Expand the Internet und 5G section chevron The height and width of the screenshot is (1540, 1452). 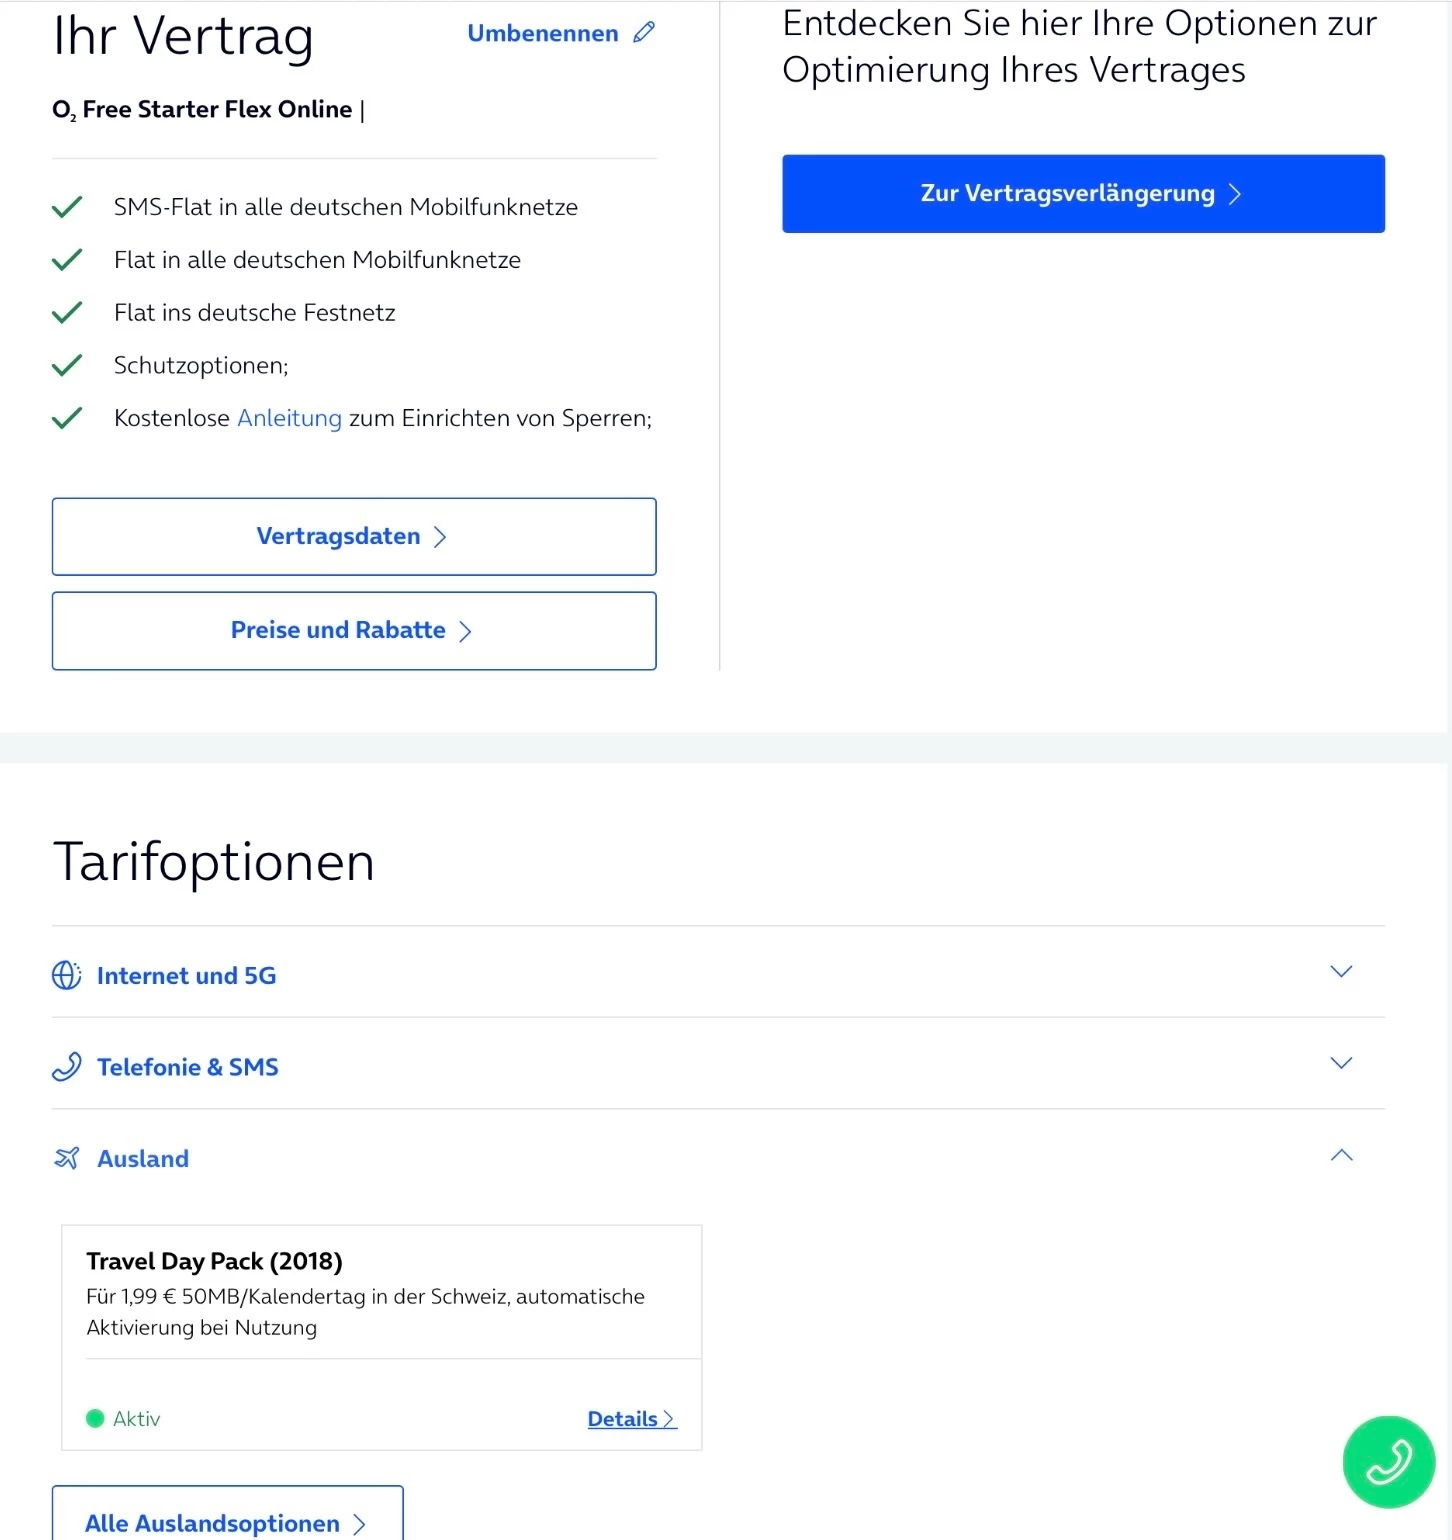[1341, 971]
